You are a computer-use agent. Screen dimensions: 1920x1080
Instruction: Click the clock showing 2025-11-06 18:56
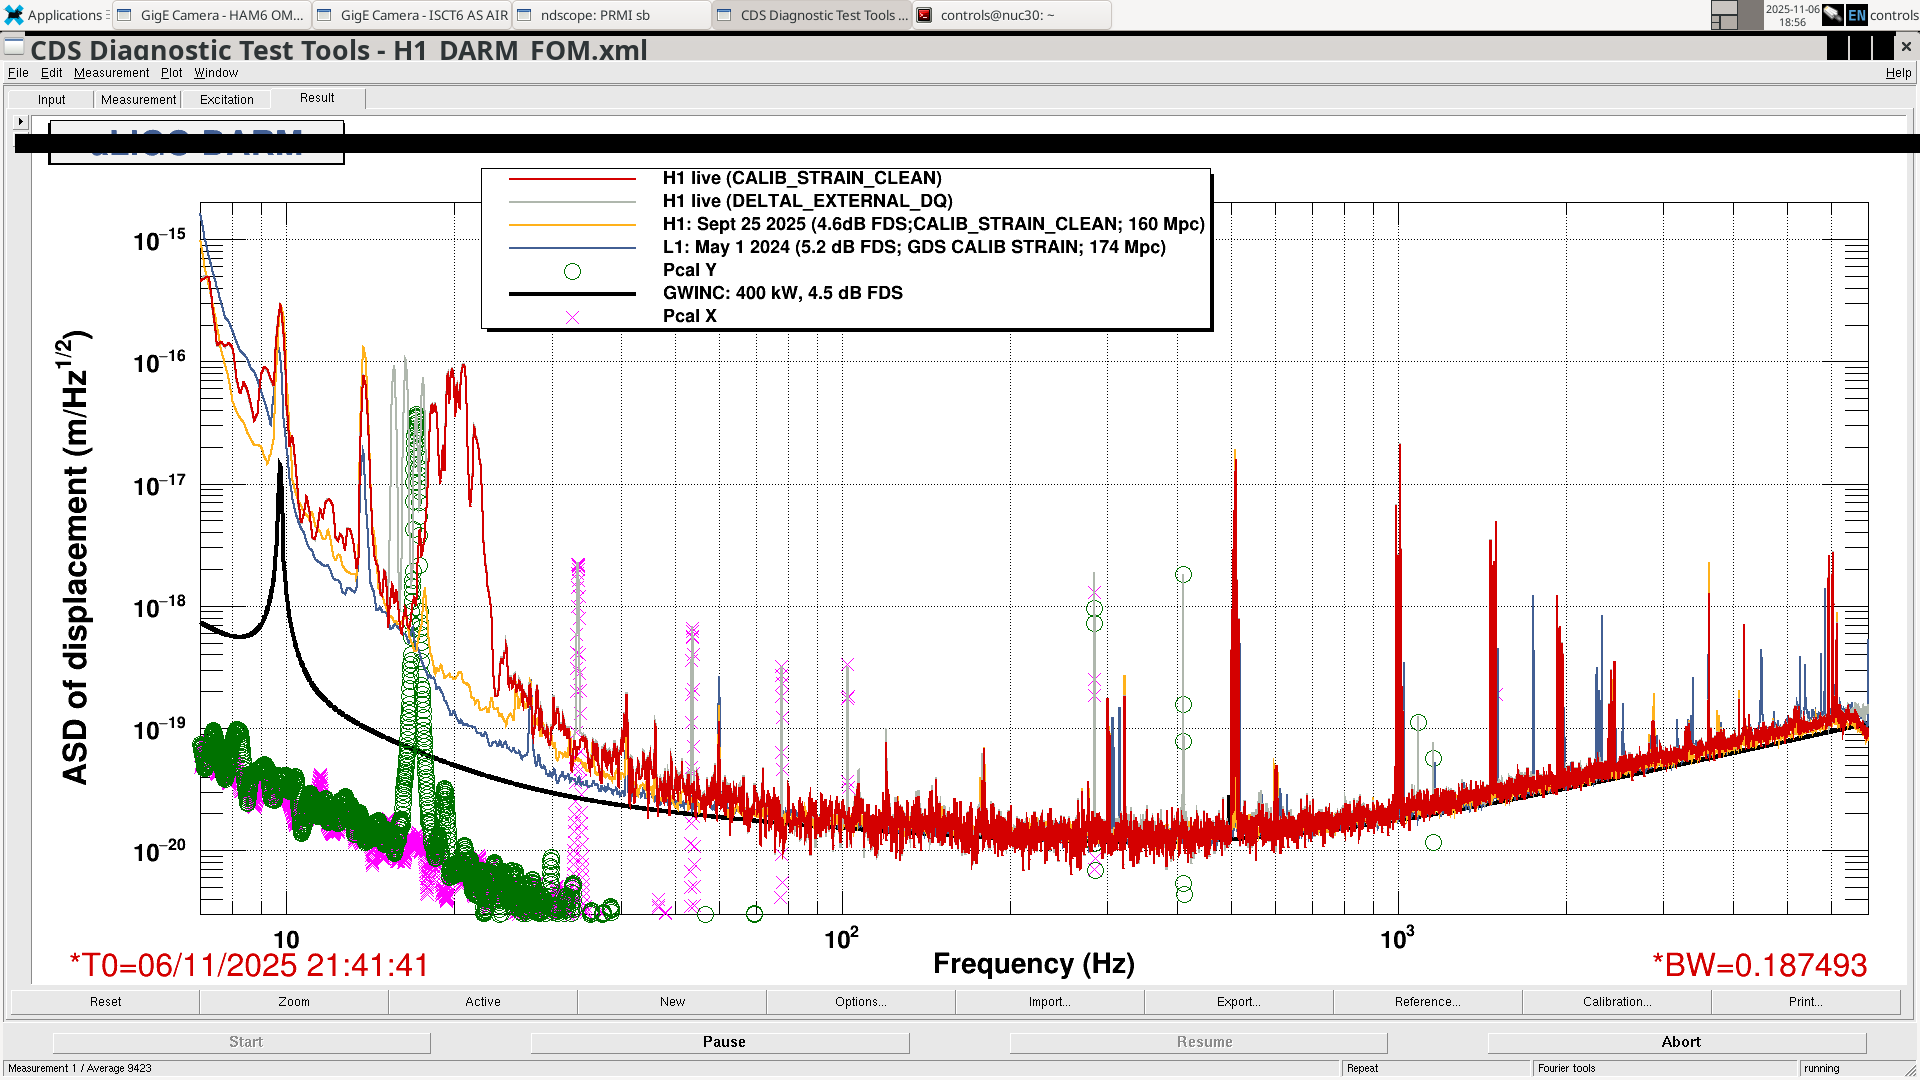pos(1792,15)
